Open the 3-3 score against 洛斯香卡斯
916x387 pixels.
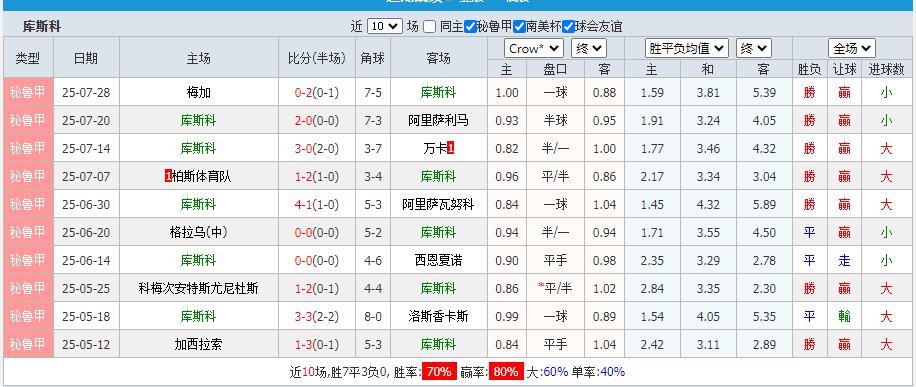pos(304,317)
